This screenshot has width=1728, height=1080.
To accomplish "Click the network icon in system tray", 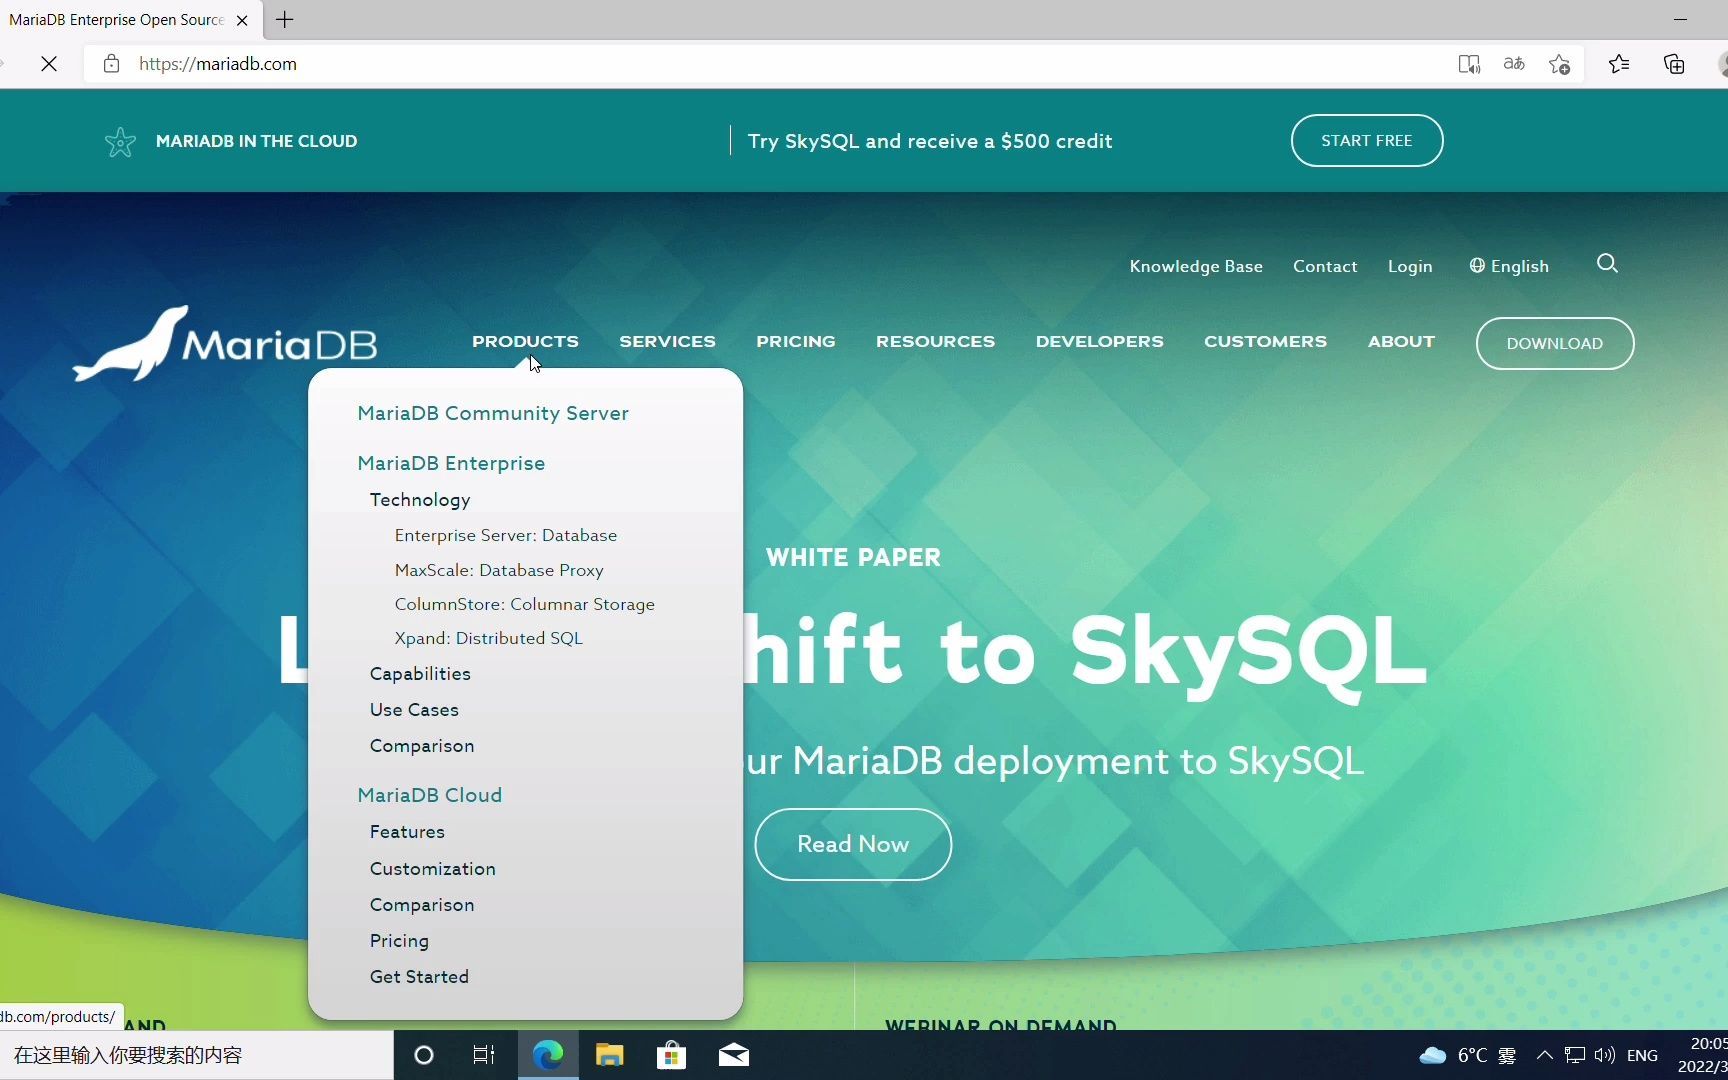I will click(1575, 1055).
